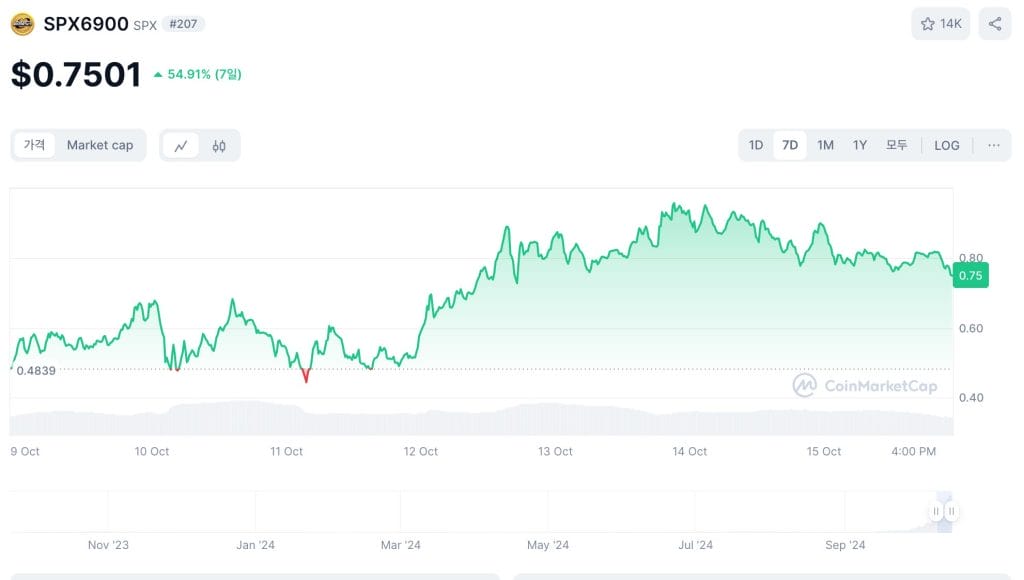
Task: Click the right range slider handle
Action: coord(952,511)
